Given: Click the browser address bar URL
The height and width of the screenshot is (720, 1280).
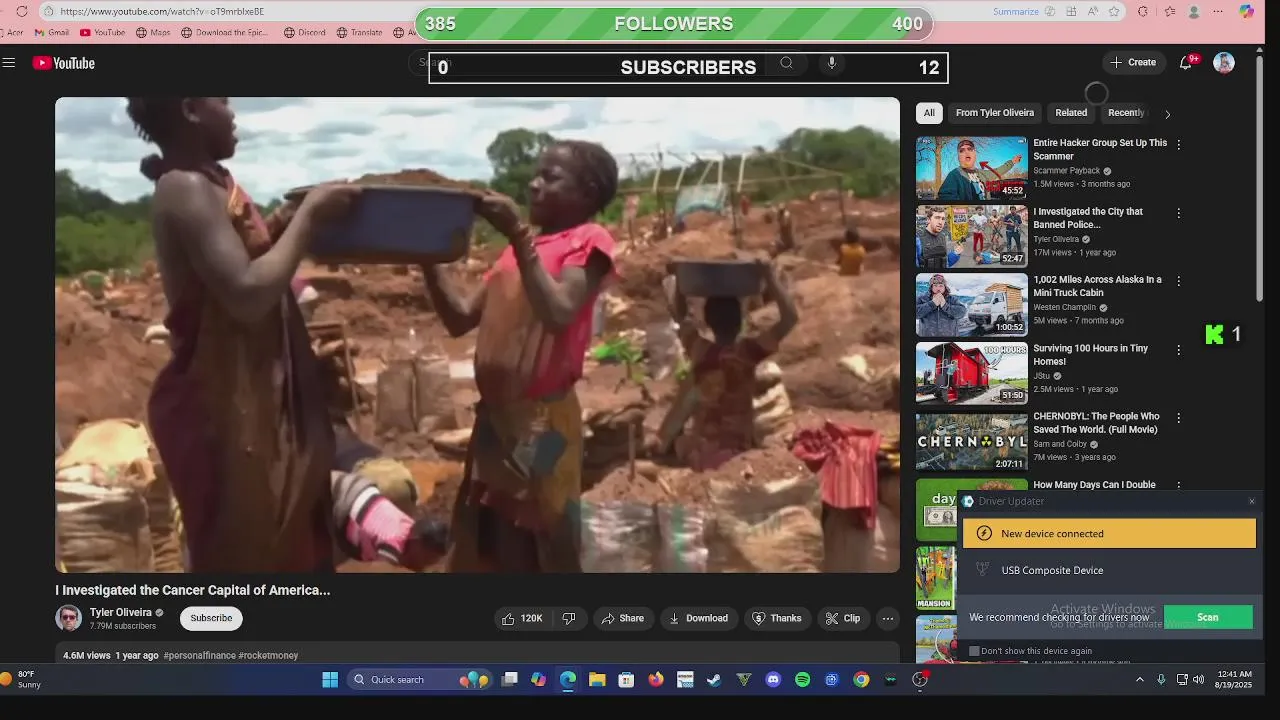Looking at the screenshot, I should [162, 11].
